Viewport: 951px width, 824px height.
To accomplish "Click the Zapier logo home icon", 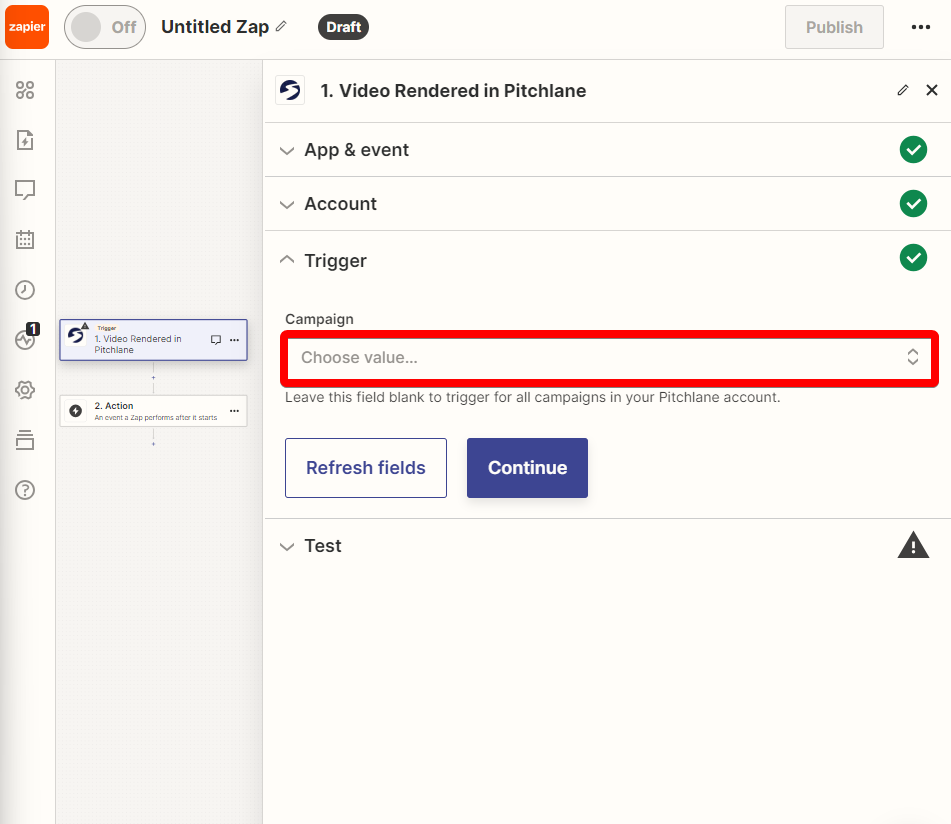I will click(27, 27).
